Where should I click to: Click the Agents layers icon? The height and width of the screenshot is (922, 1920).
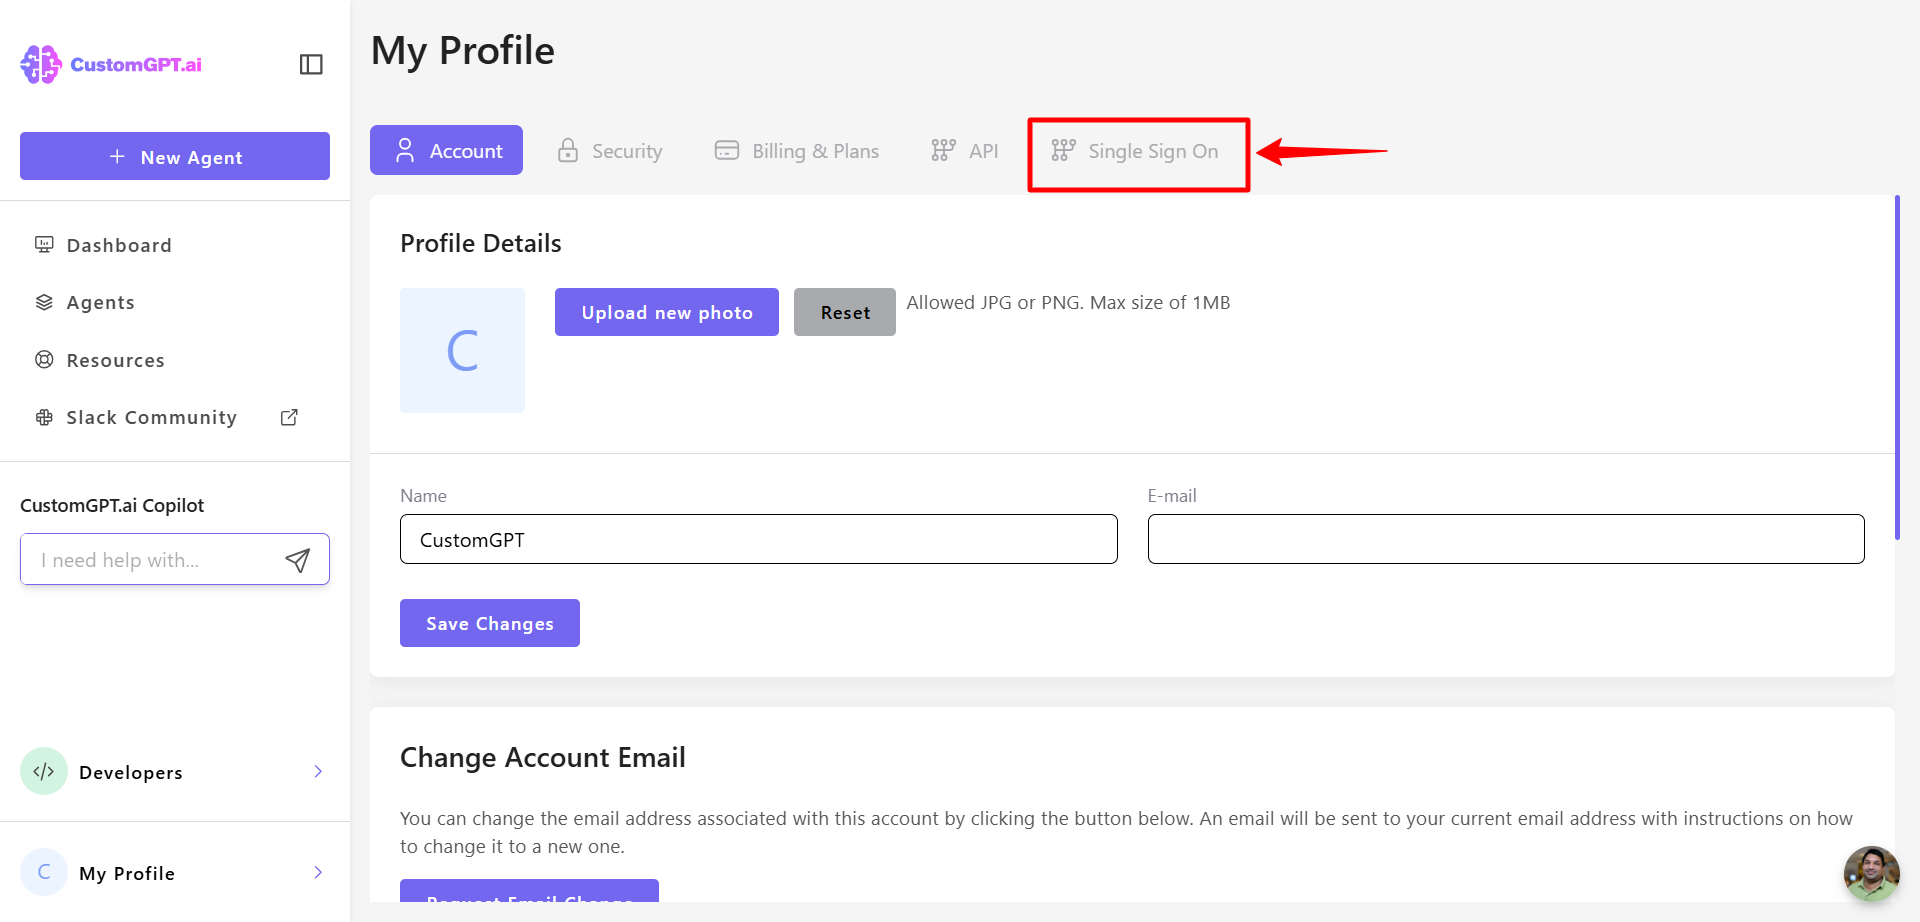click(44, 302)
